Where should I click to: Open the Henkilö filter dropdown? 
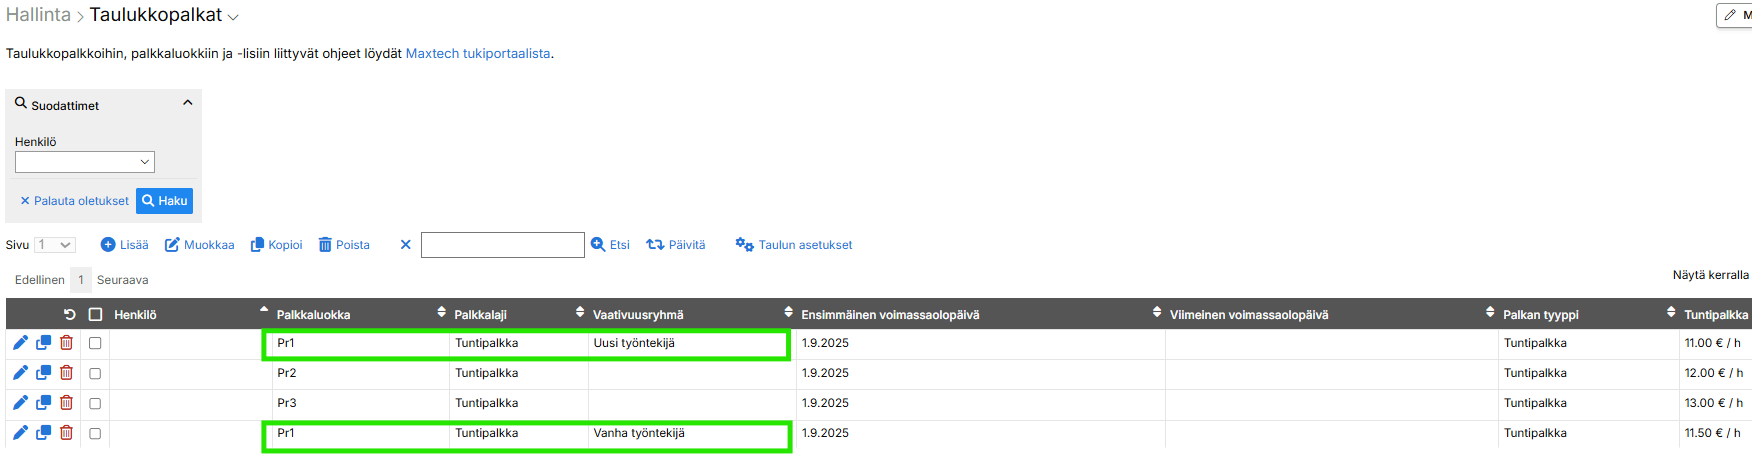(x=85, y=162)
